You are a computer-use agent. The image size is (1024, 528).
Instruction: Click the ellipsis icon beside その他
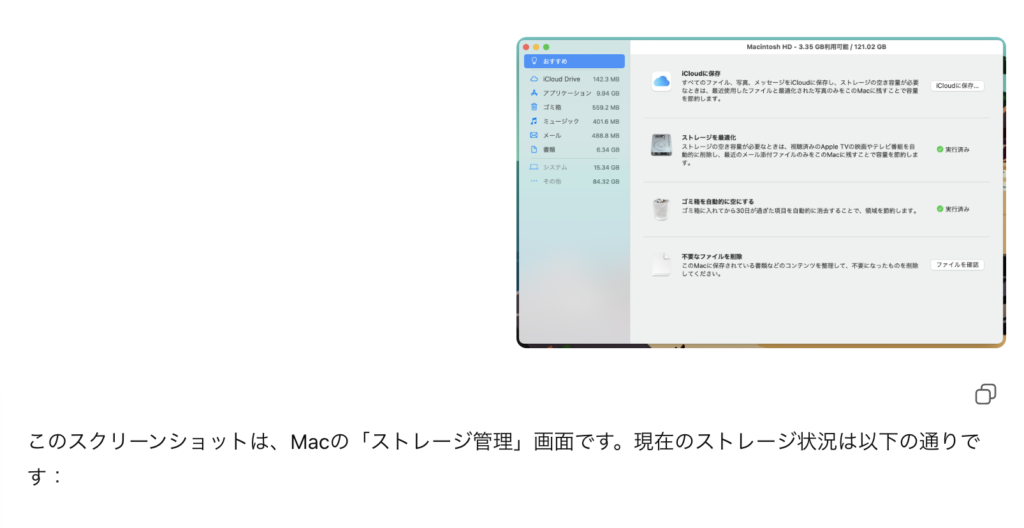[534, 181]
